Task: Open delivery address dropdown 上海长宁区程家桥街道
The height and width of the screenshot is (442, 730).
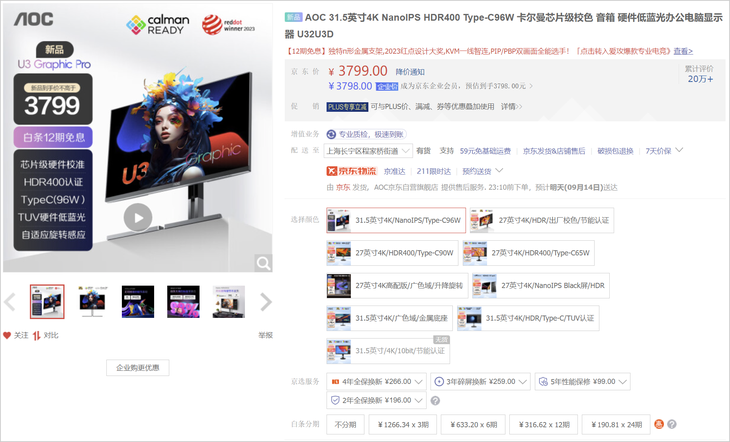Action: point(369,151)
